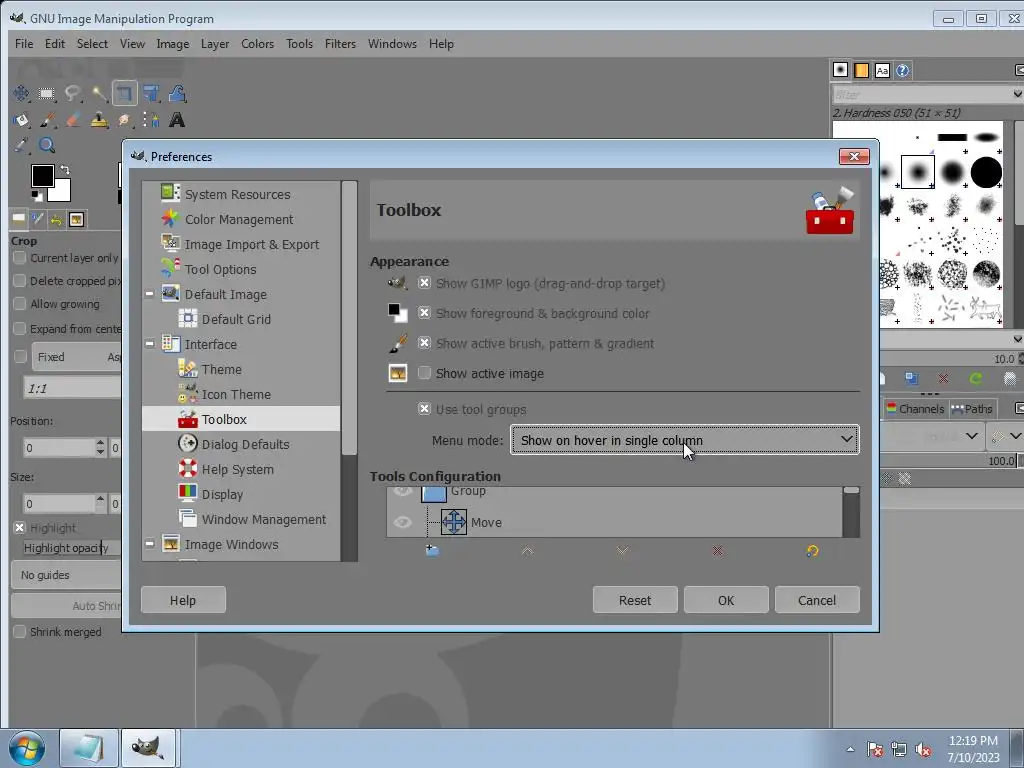Toggle Use tool groups checkbox
This screenshot has height=768, width=1024.
(424, 409)
